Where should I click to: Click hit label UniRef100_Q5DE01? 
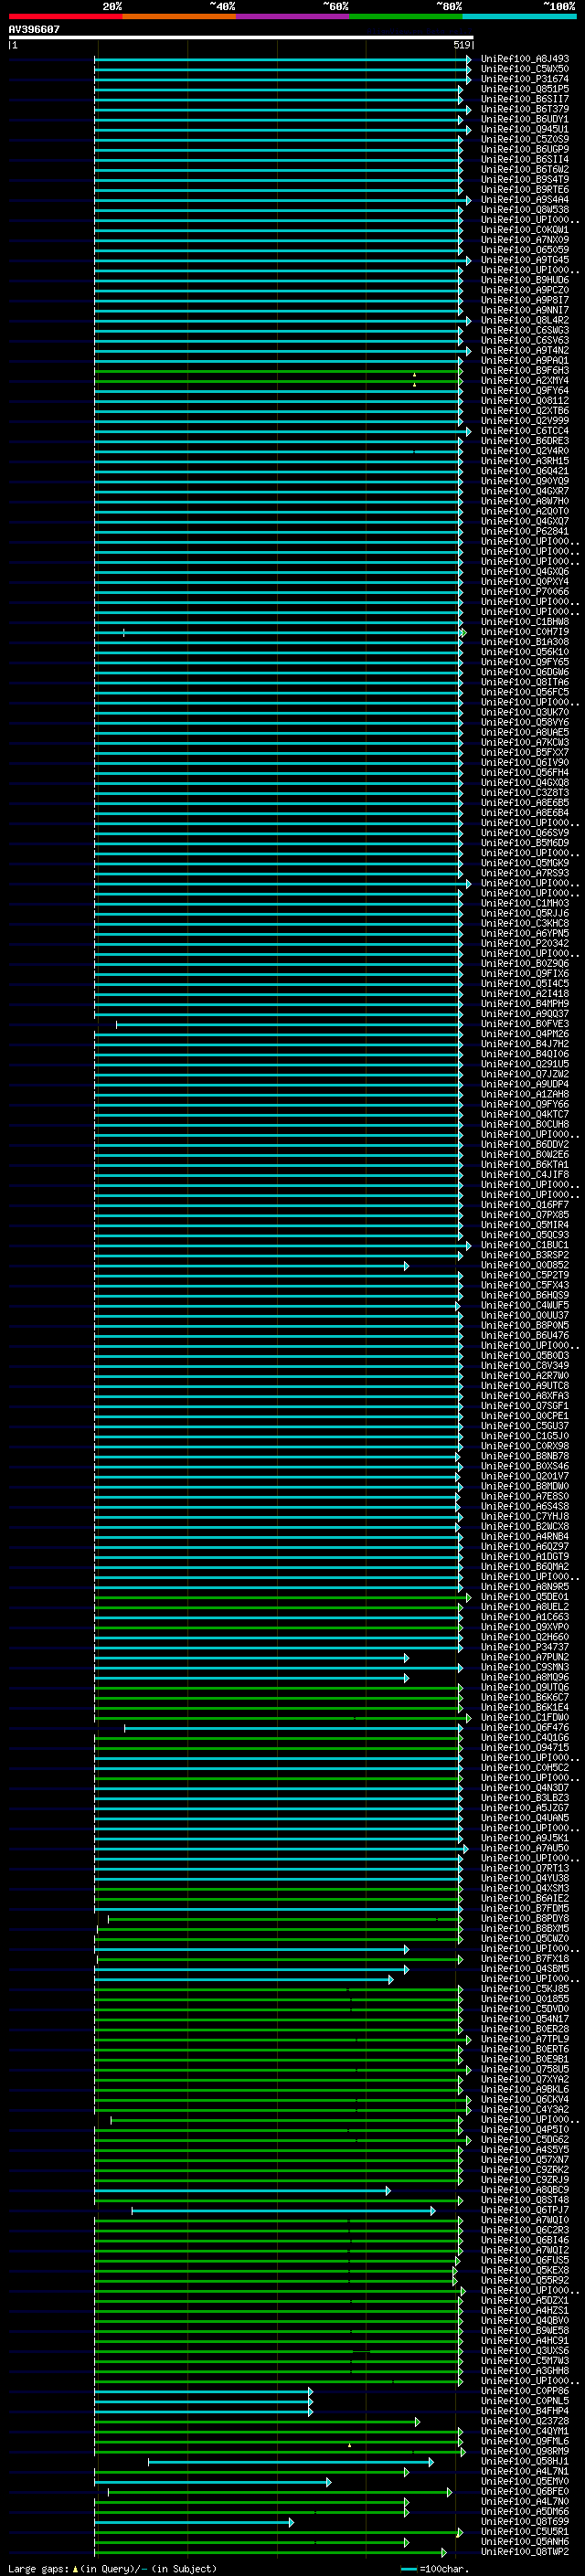point(525,1597)
